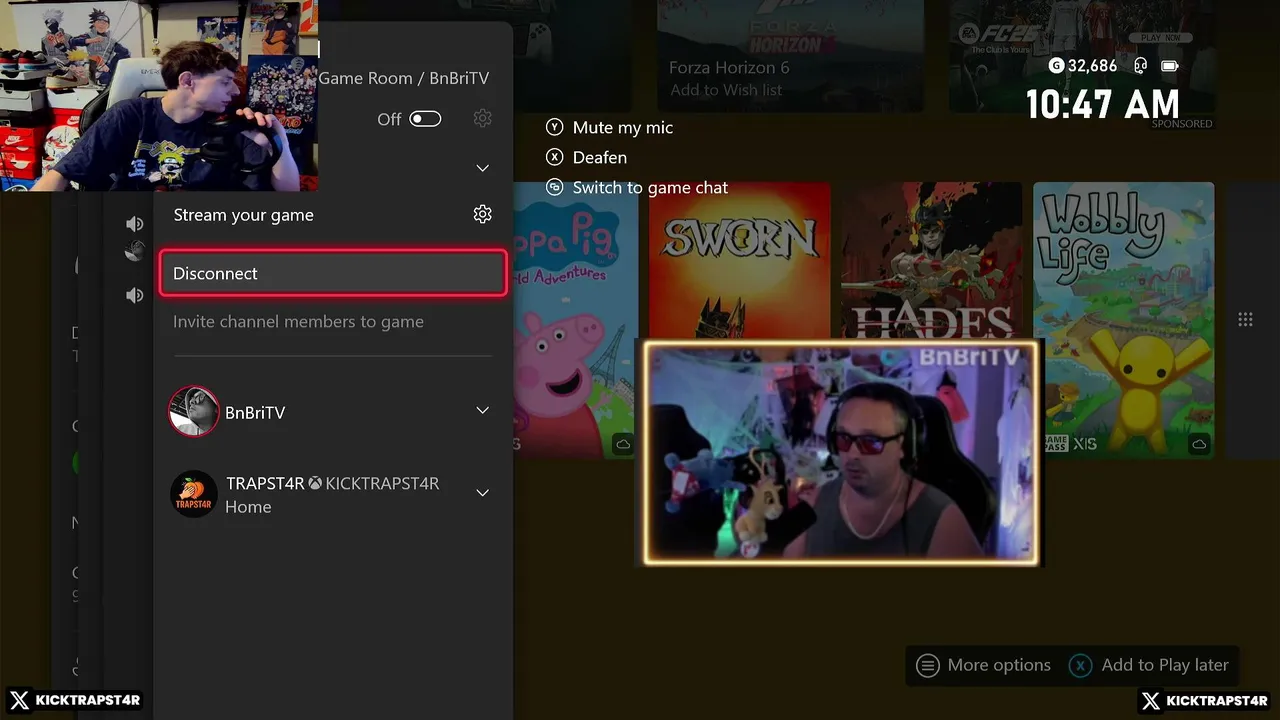This screenshot has height=720, width=1280.
Task: Open the SWORN game tile
Action: [739, 262]
